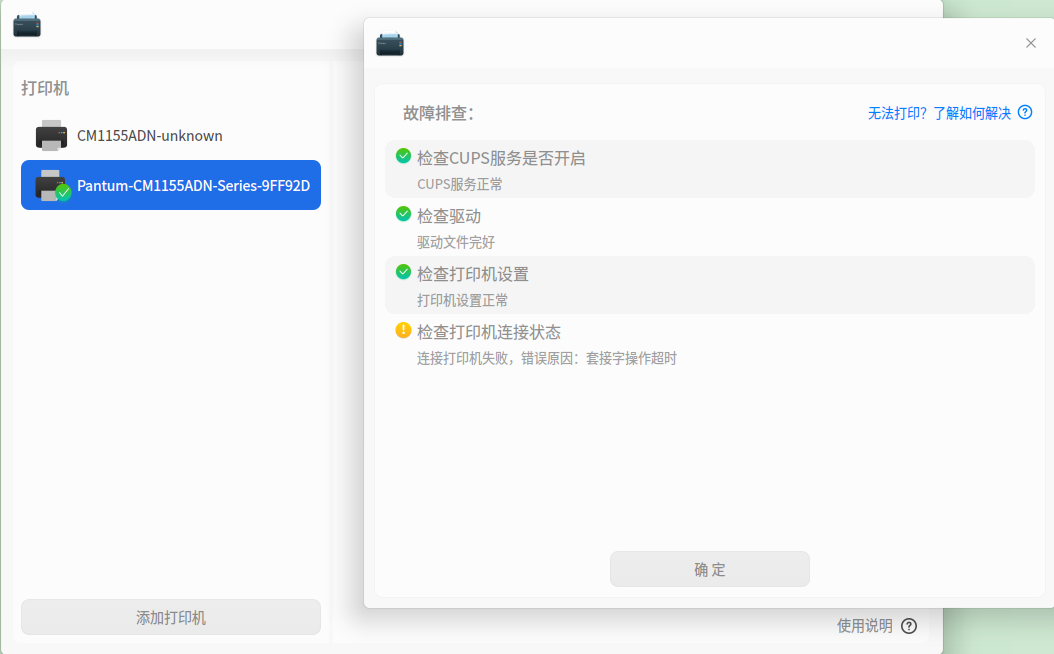Click the 检查CUPS服务是否开启 row title
This screenshot has height=654, width=1054.
click(x=501, y=158)
